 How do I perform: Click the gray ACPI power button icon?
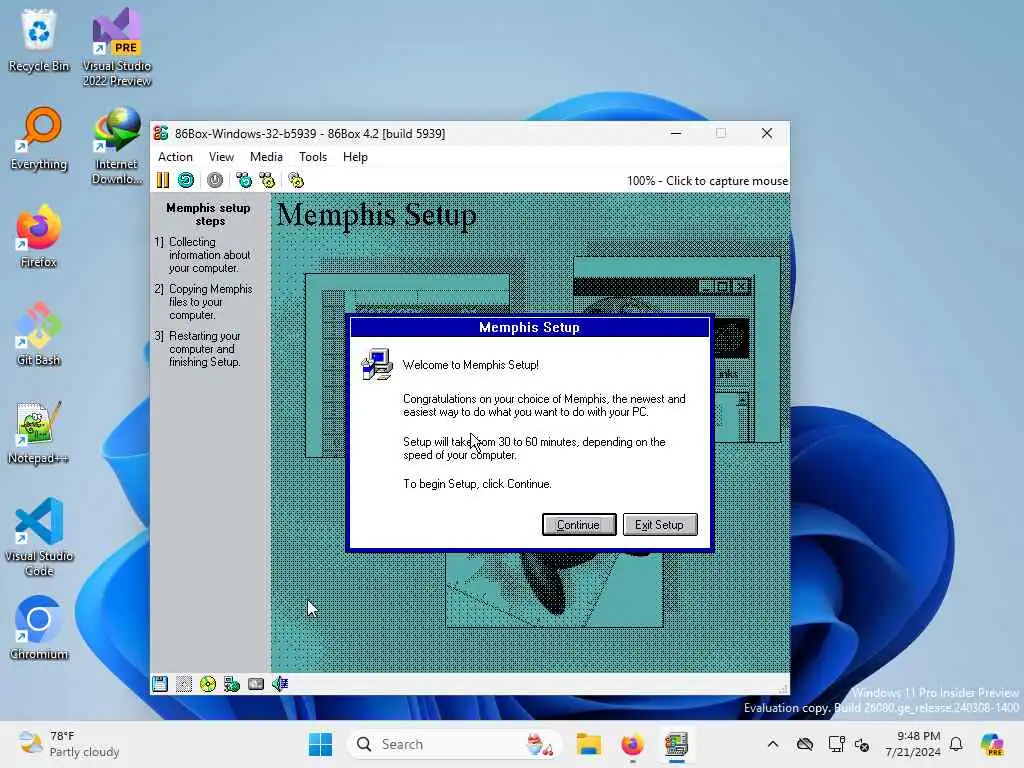(x=215, y=180)
